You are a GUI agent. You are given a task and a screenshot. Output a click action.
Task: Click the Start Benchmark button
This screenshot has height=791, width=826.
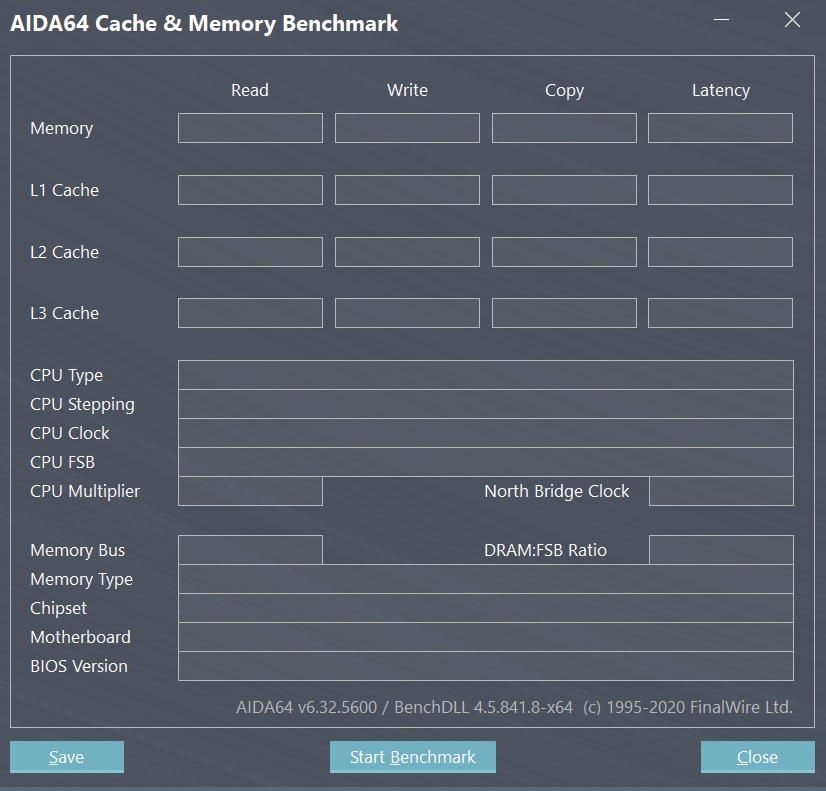click(x=413, y=757)
